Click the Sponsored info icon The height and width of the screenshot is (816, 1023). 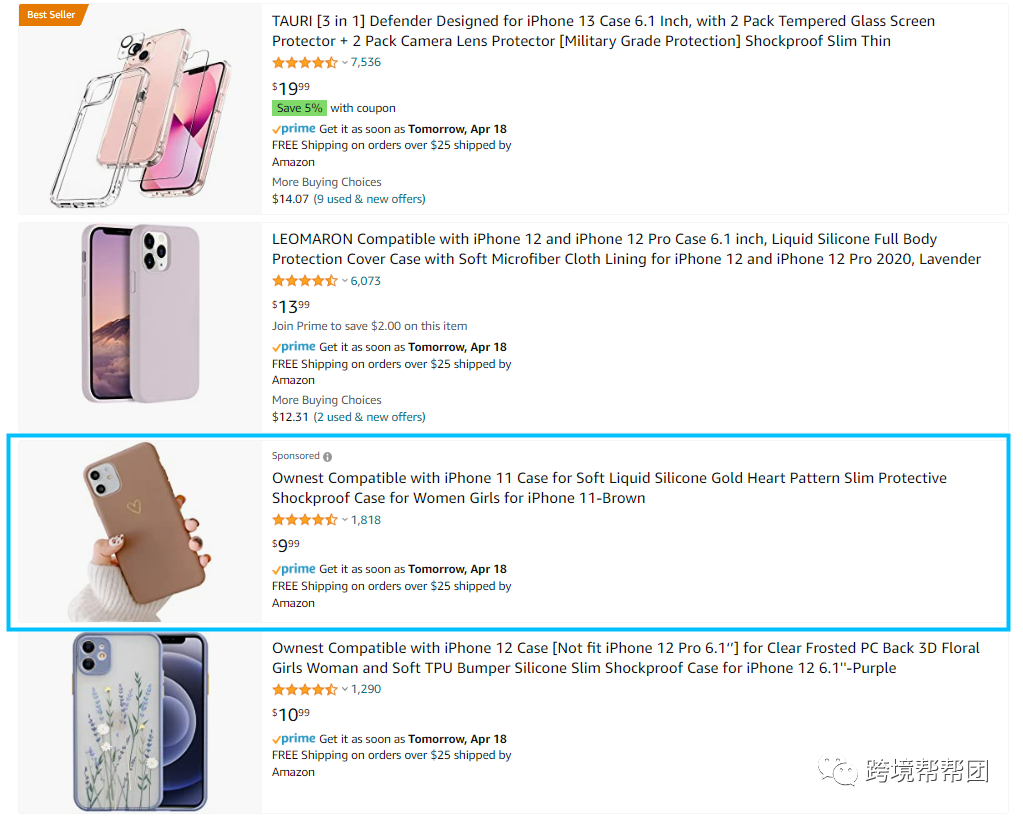point(327,457)
